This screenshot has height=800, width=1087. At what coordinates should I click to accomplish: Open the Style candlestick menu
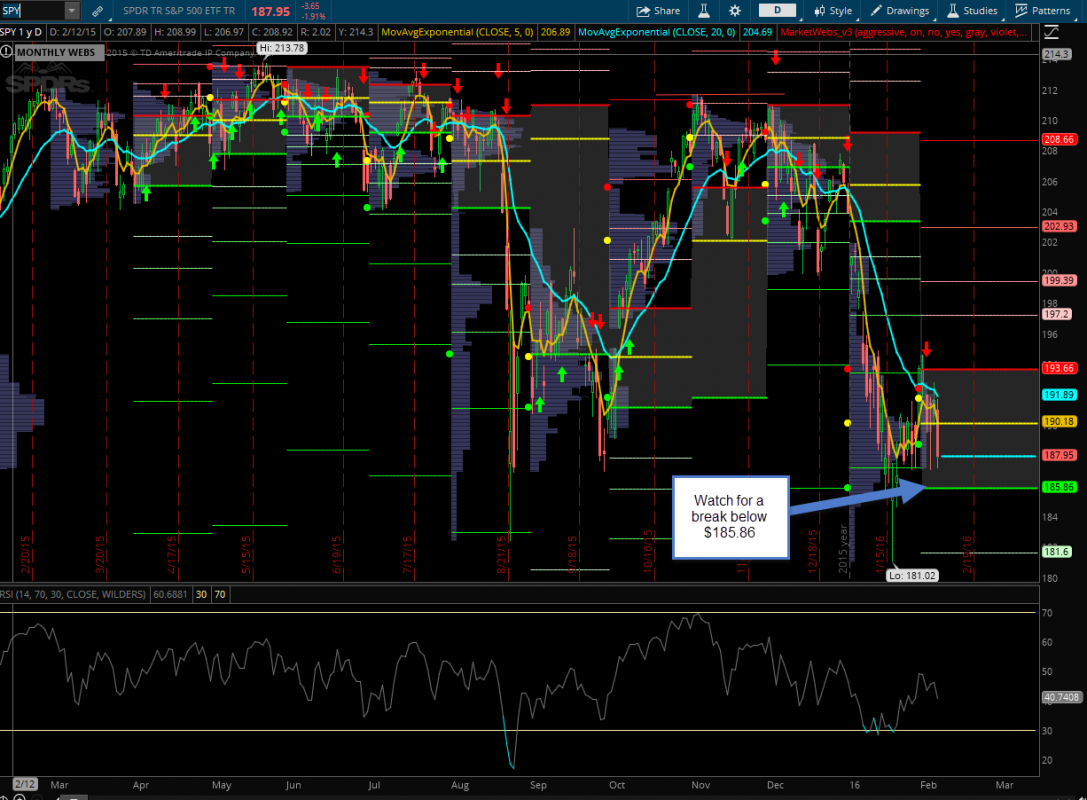pos(832,11)
